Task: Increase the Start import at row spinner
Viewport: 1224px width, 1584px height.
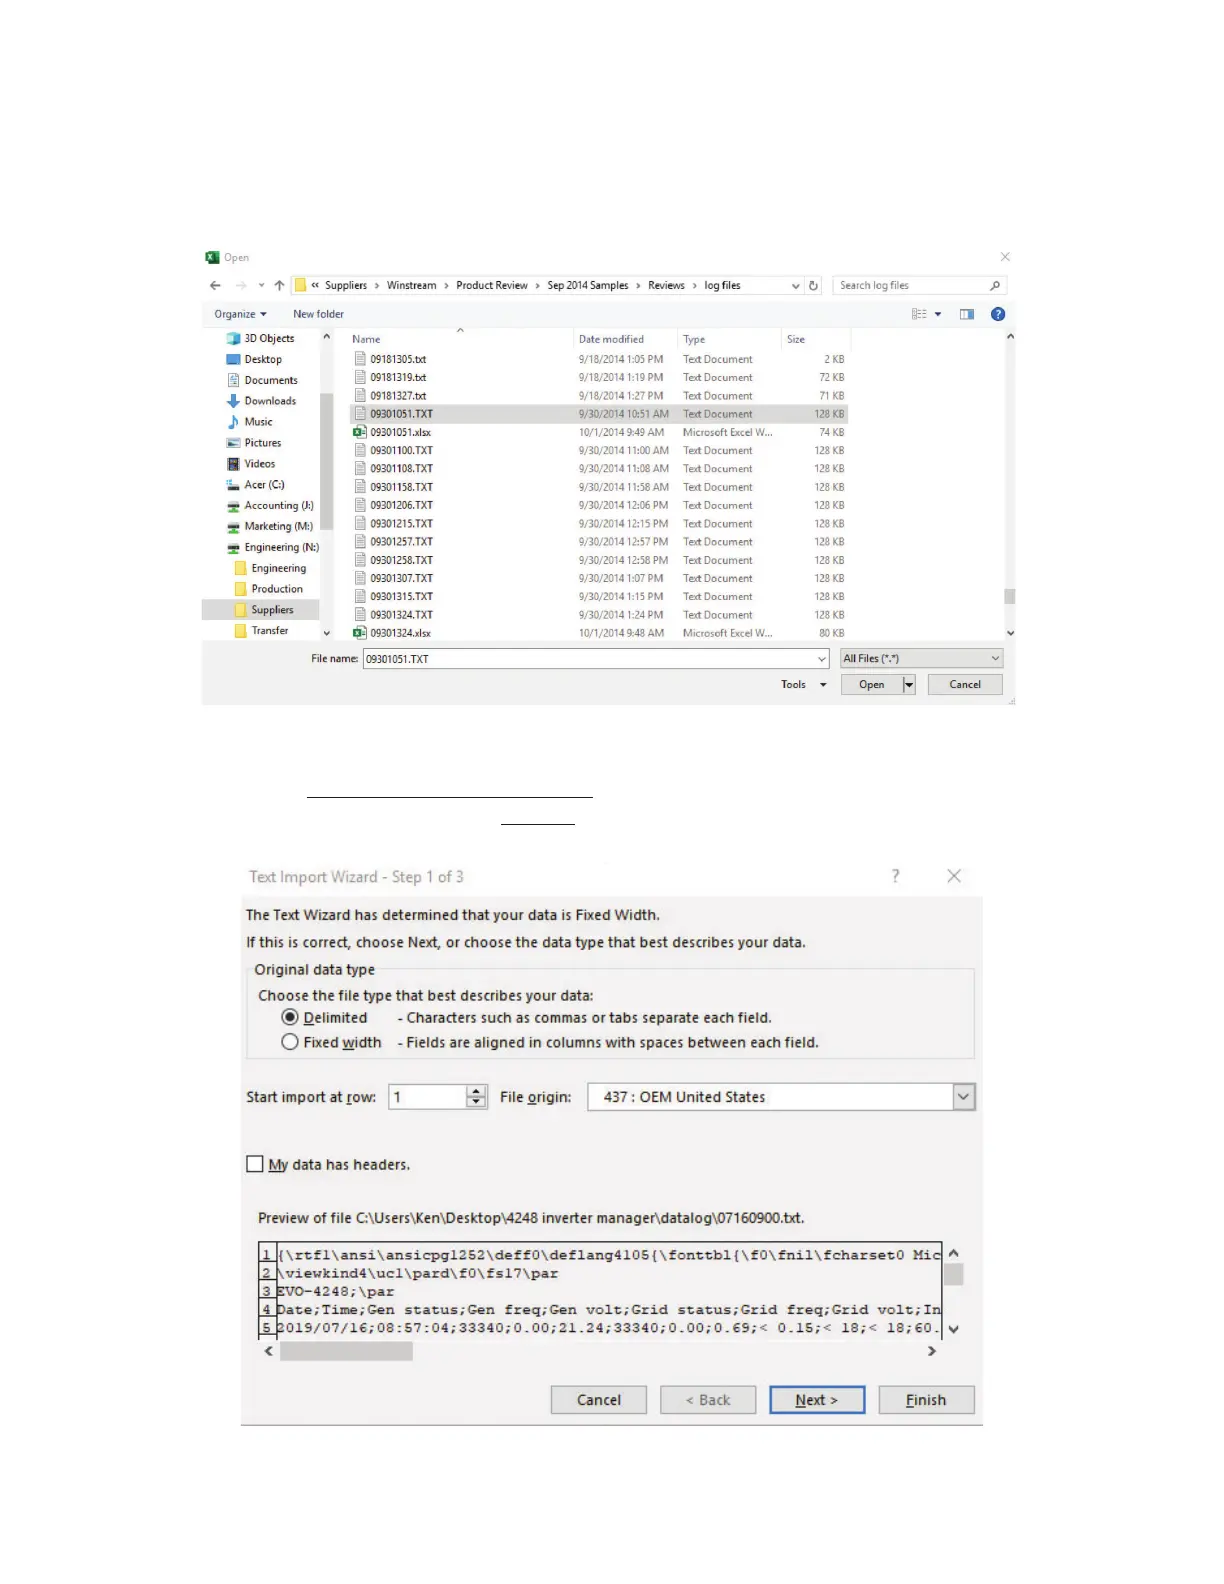Action: click(x=477, y=1091)
